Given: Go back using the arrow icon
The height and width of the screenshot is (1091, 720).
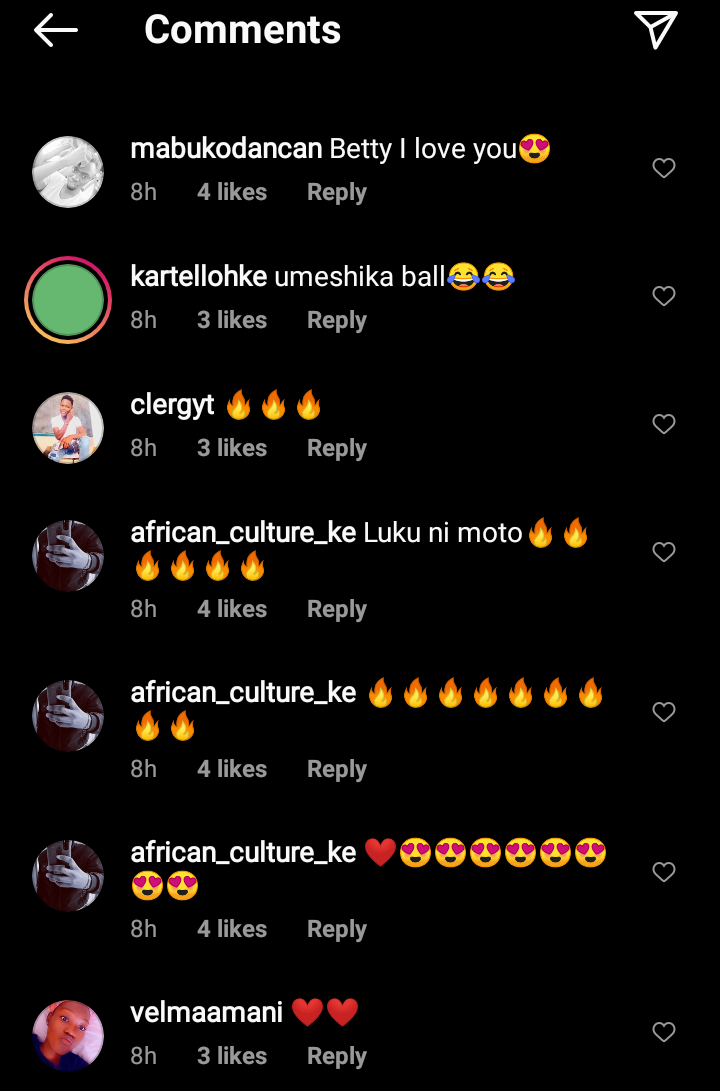Looking at the screenshot, I should tap(56, 30).
